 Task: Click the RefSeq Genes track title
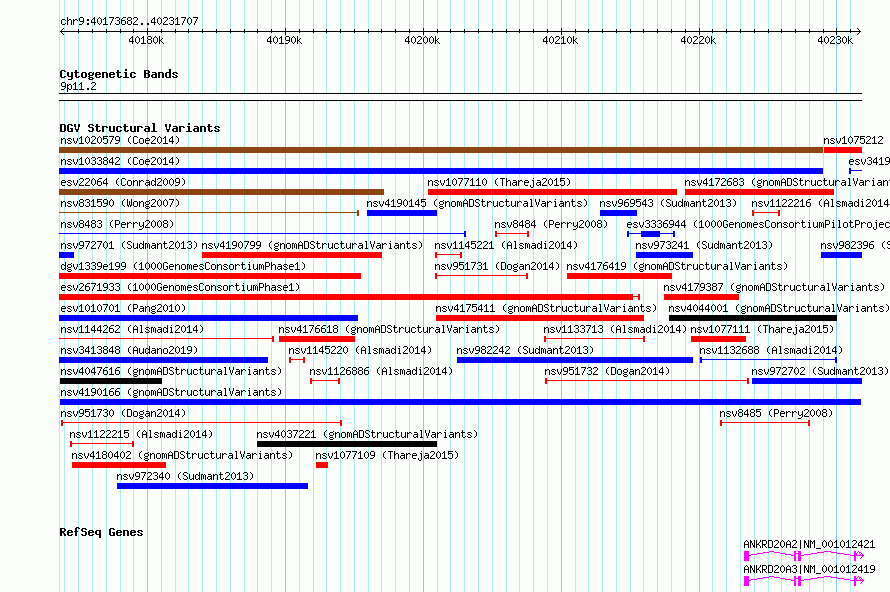click(101, 532)
